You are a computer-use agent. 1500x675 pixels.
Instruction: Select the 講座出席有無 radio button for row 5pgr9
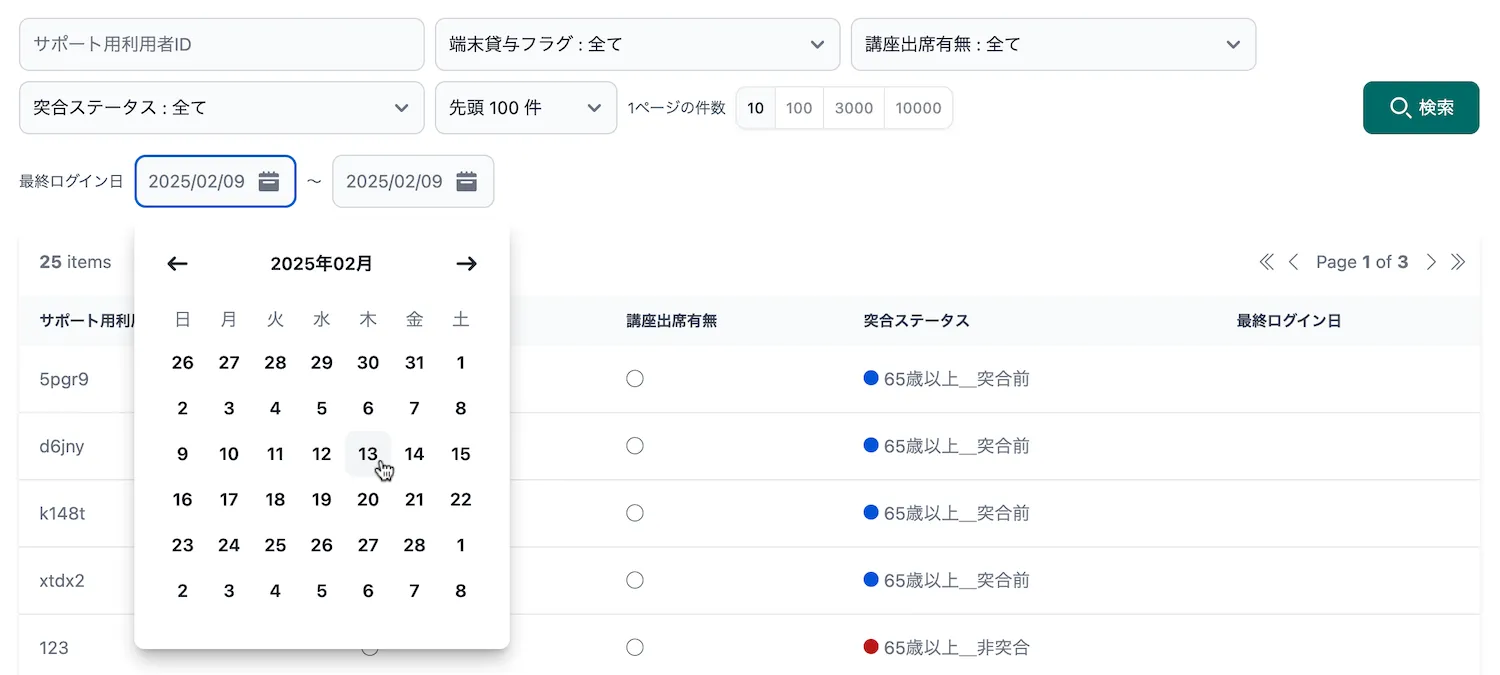(x=635, y=378)
